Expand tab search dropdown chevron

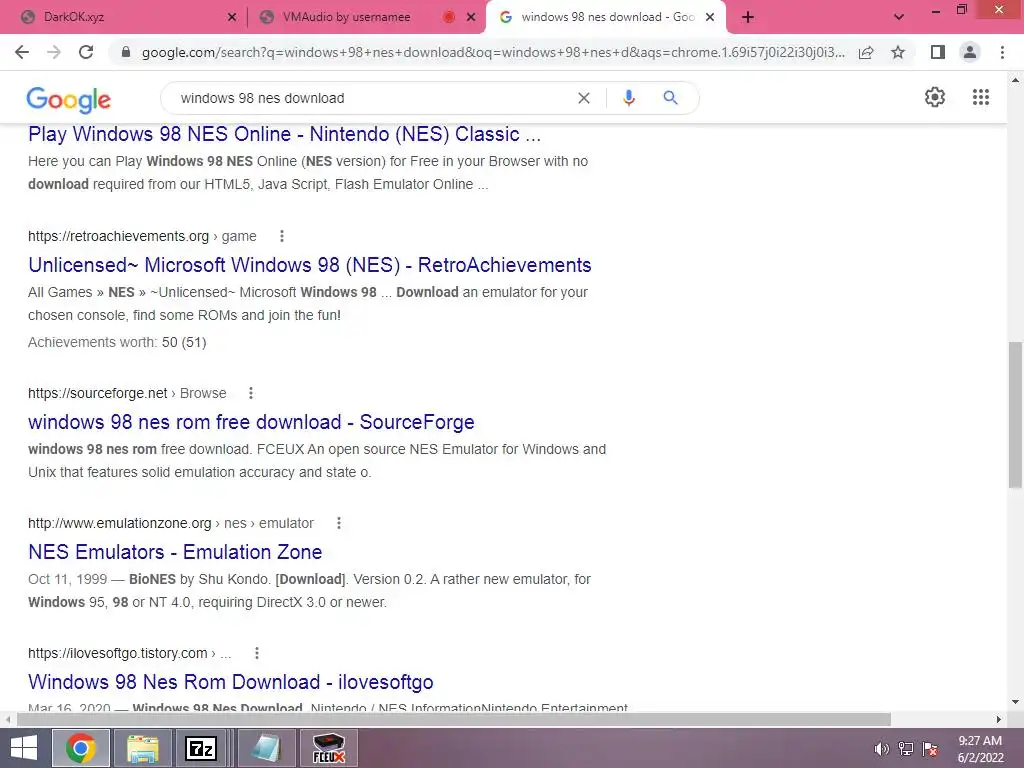(899, 18)
